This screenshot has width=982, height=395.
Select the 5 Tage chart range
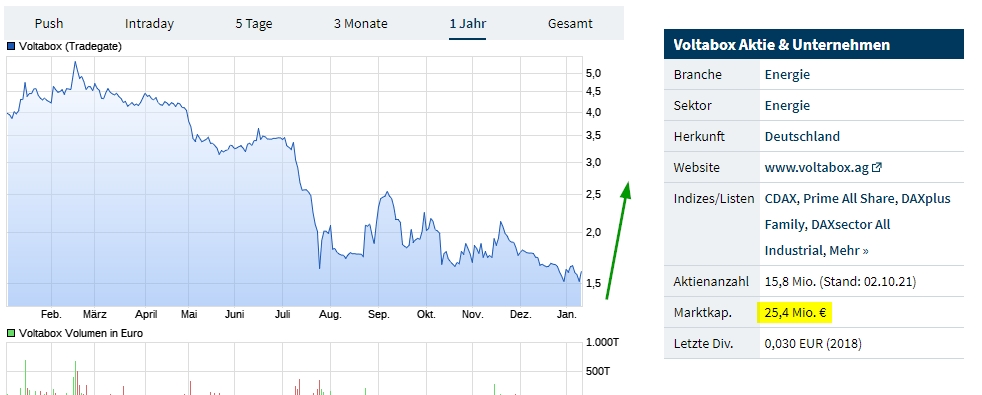point(254,24)
